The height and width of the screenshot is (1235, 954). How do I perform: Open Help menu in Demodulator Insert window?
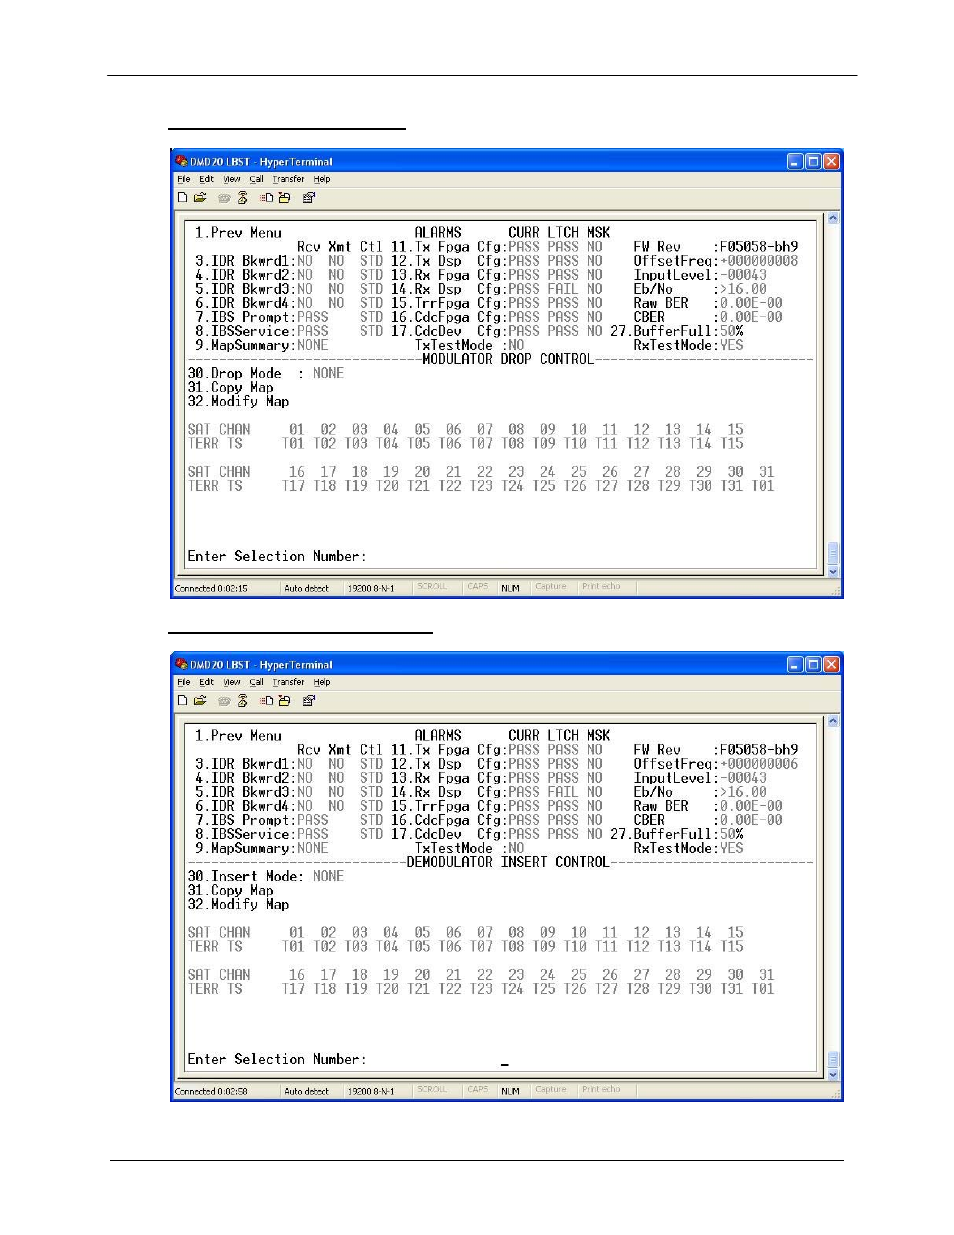(x=322, y=683)
